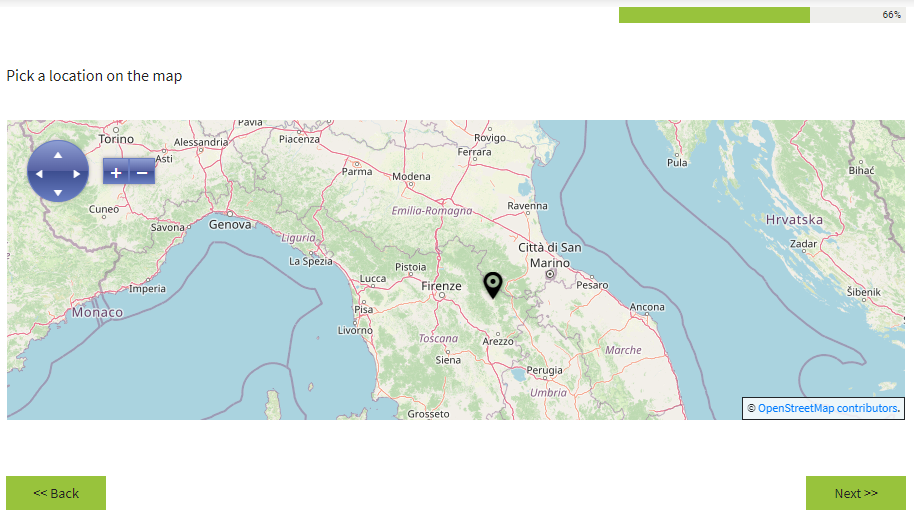Click the black location pin marker

pyautogui.click(x=493, y=285)
